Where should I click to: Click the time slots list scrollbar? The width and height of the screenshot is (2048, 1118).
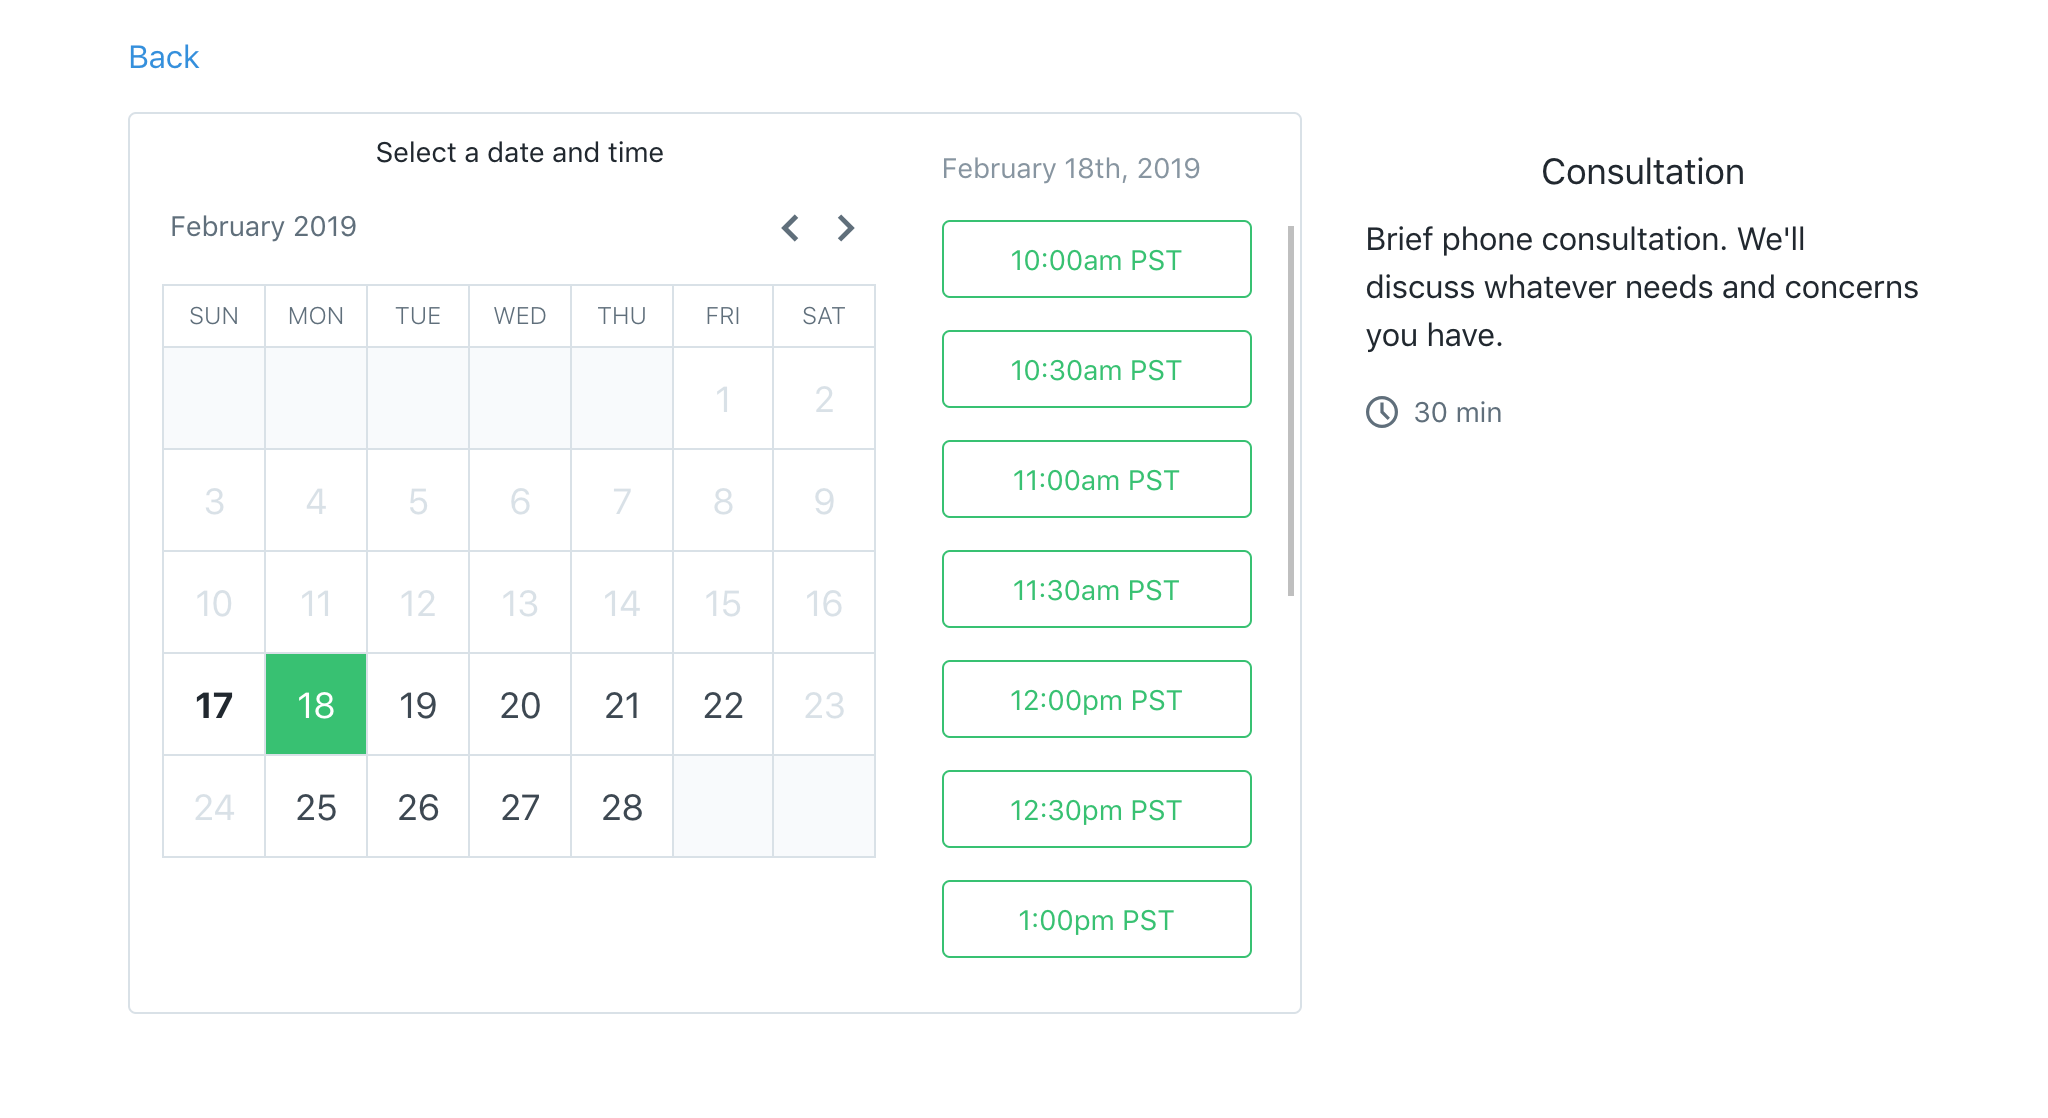[1291, 410]
